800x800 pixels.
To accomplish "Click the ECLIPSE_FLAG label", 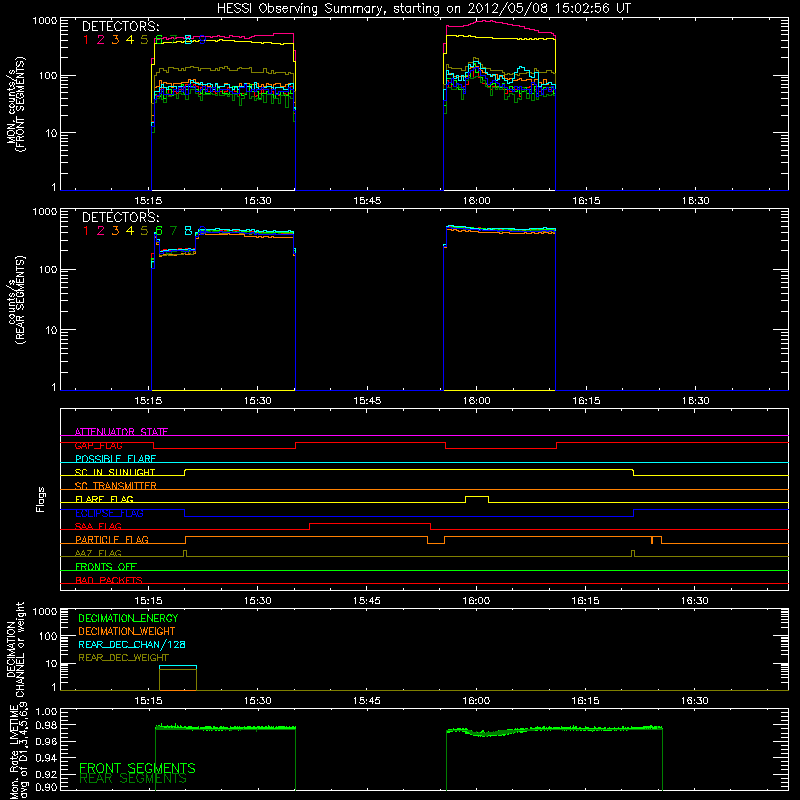I will tap(109, 513).
